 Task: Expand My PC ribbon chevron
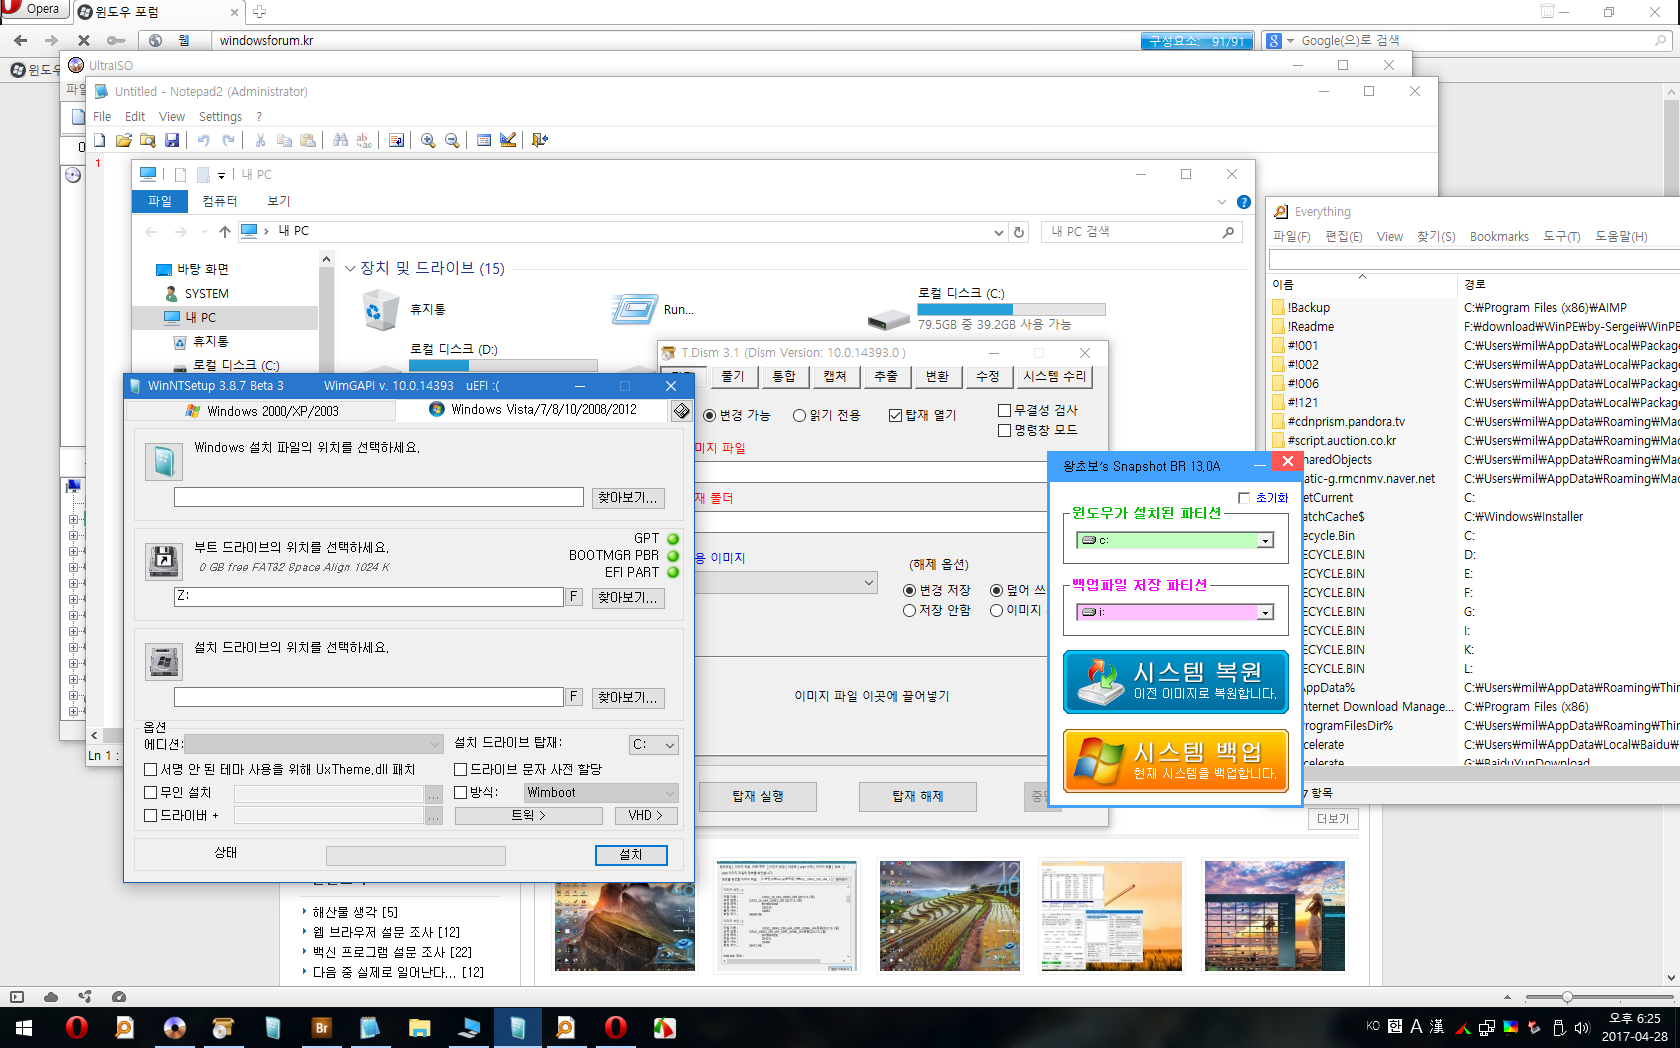(1221, 202)
